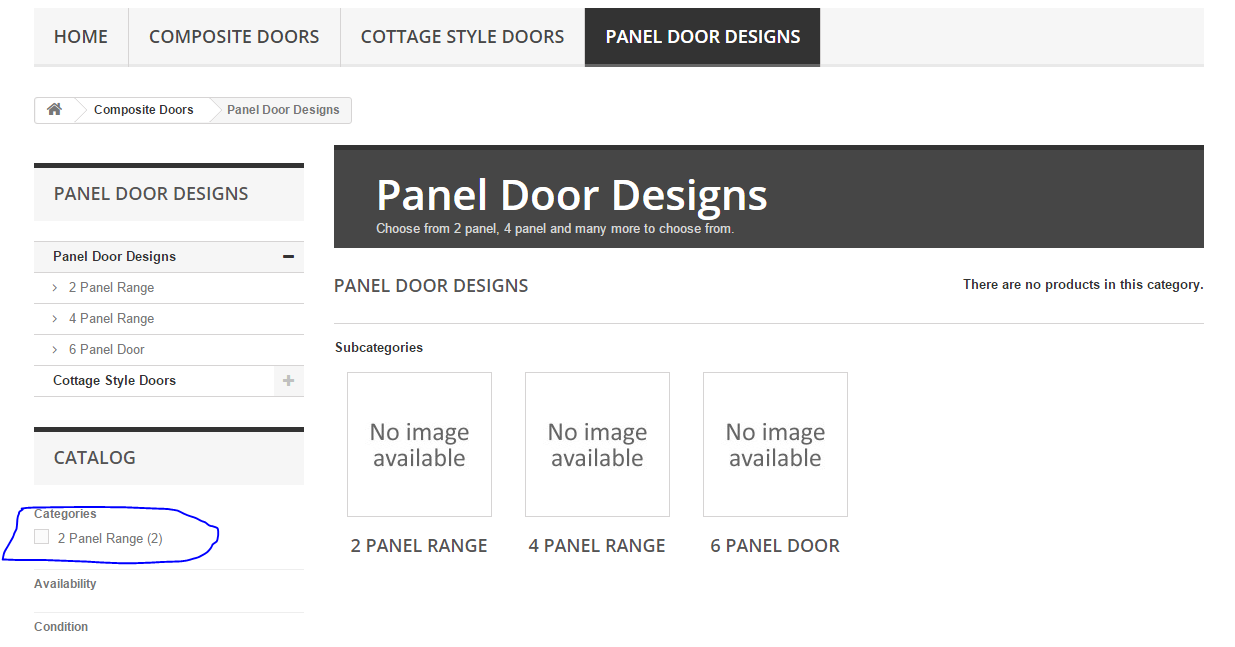Follow the Composite Doors breadcrumb link
1235x647 pixels.
point(143,110)
